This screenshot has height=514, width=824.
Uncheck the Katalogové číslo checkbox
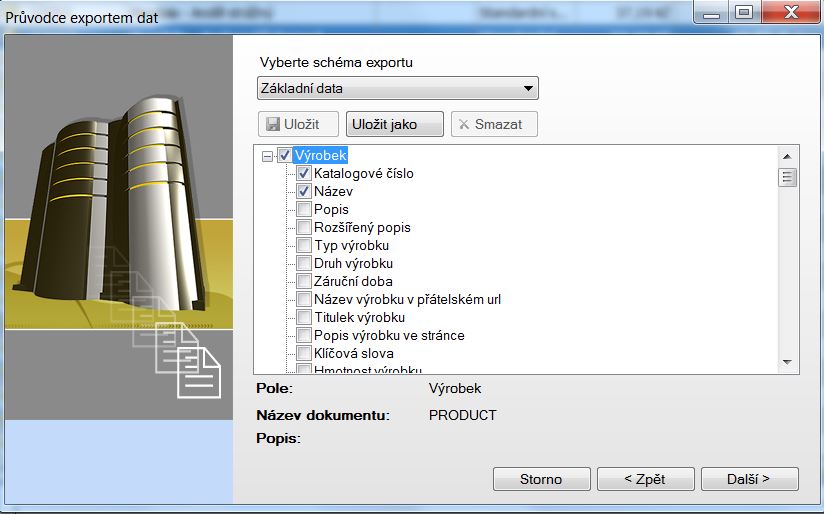pyautogui.click(x=304, y=174)
